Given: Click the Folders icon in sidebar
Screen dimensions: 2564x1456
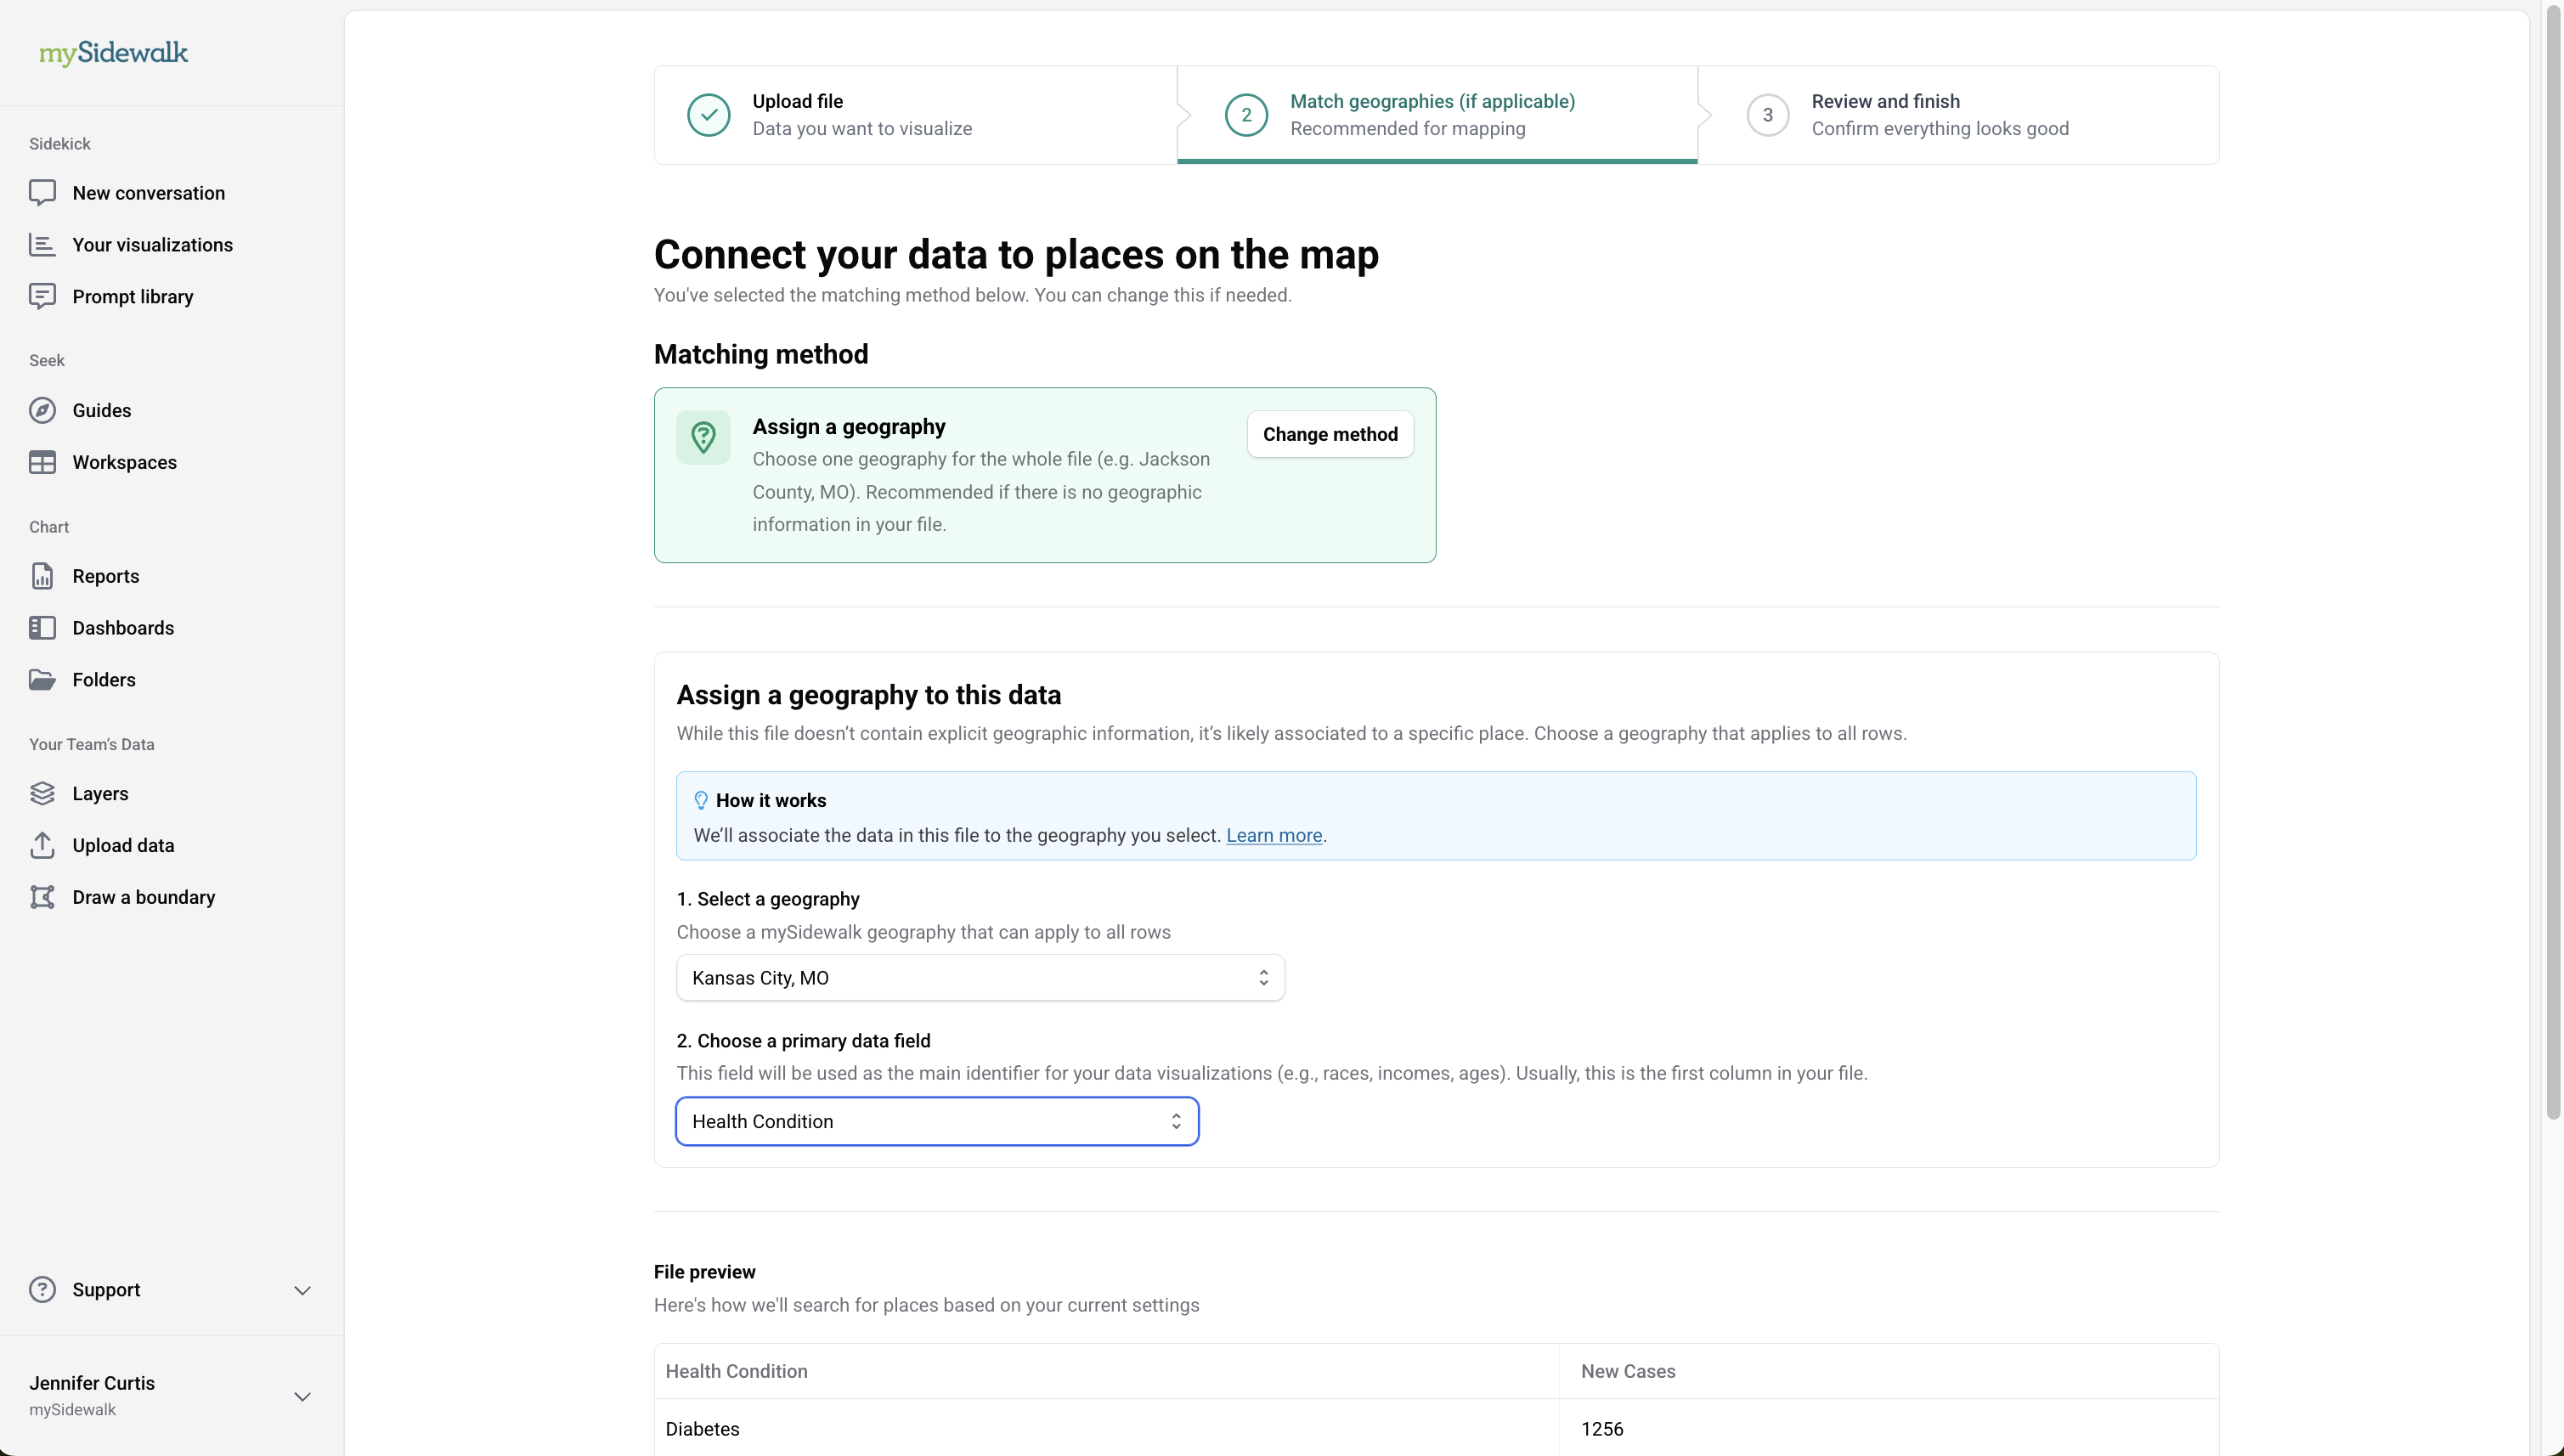Looking at the screenshot, I should tap(42, 680).
